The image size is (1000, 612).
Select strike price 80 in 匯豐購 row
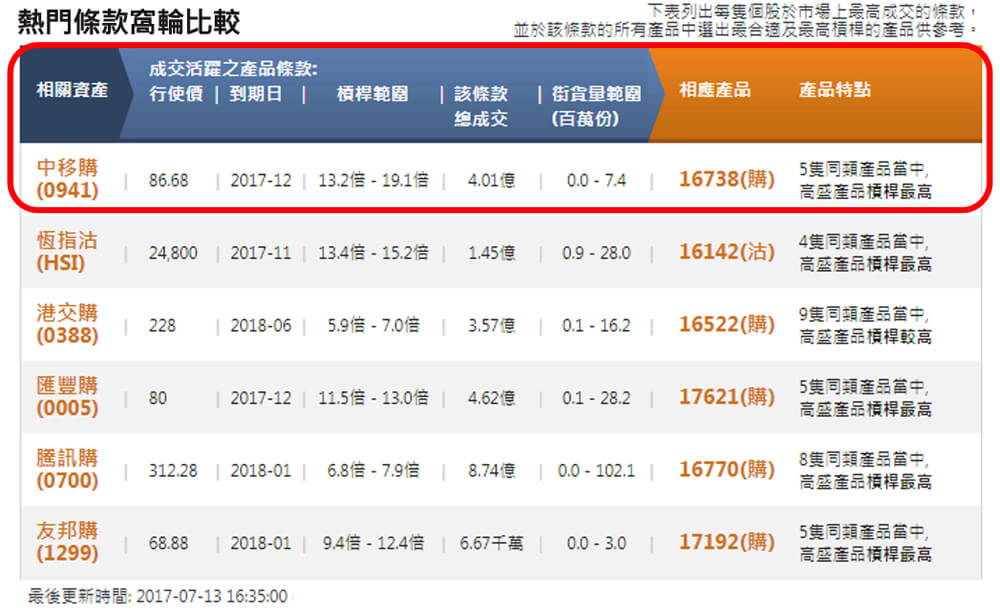pos(158,398)
